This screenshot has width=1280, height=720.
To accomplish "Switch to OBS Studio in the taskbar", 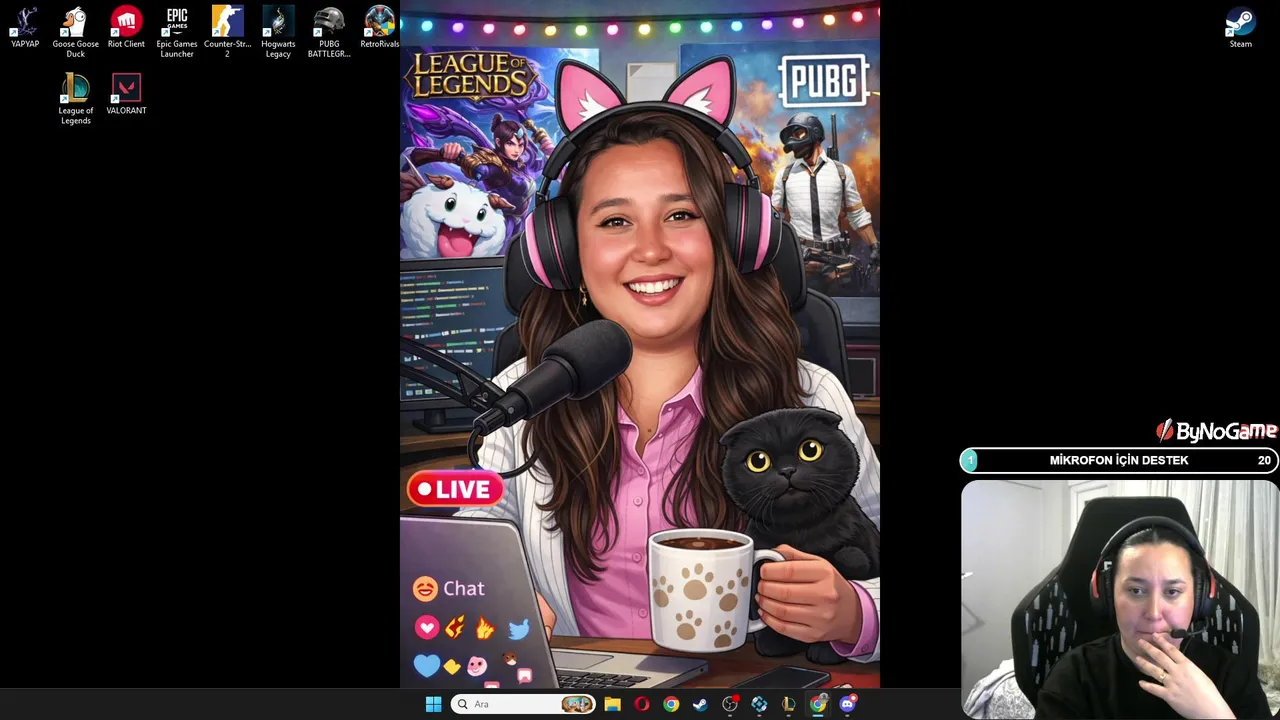I will tap(730, 704).
